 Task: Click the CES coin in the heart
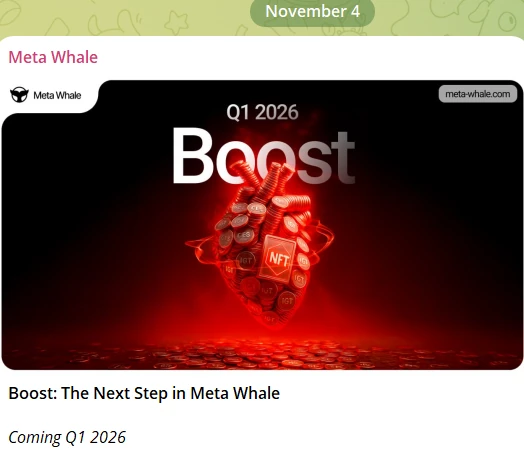pos(243,236)
